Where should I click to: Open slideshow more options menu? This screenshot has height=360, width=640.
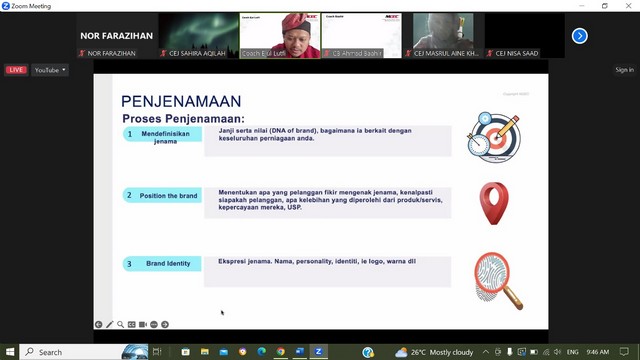pyautogui.click(x=154, y=324)
